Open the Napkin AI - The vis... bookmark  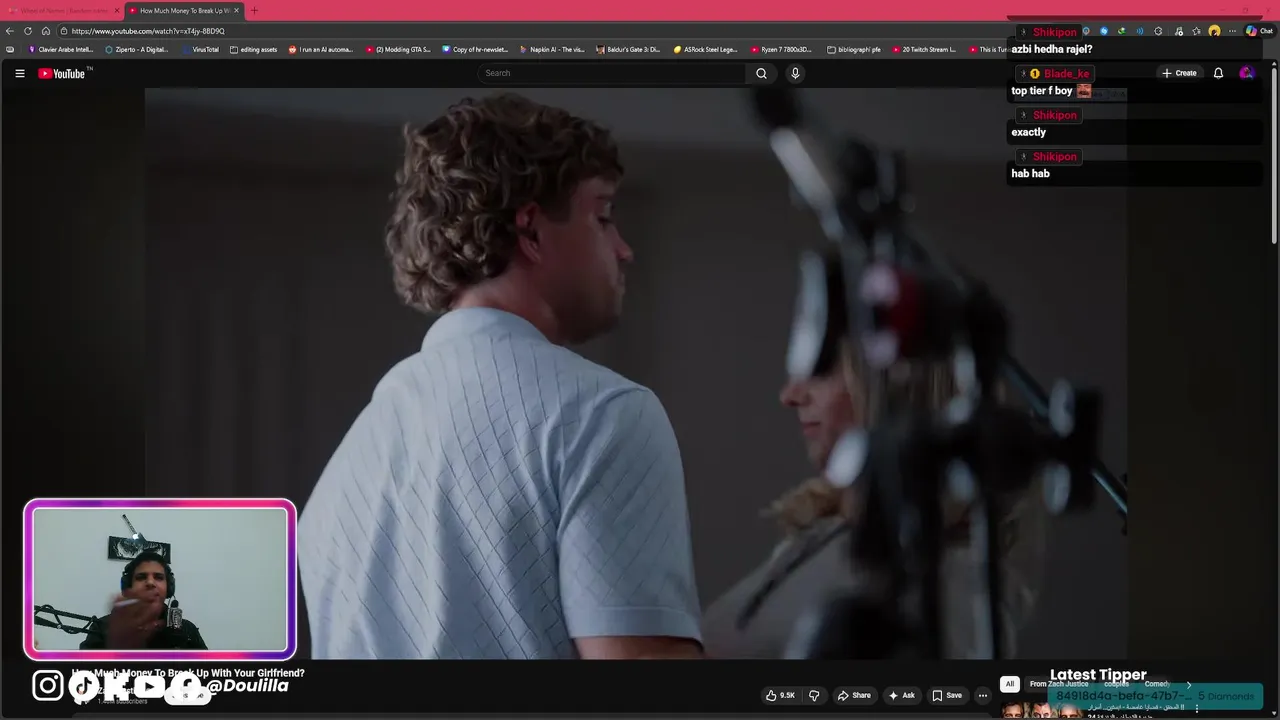tap(552, 49)
